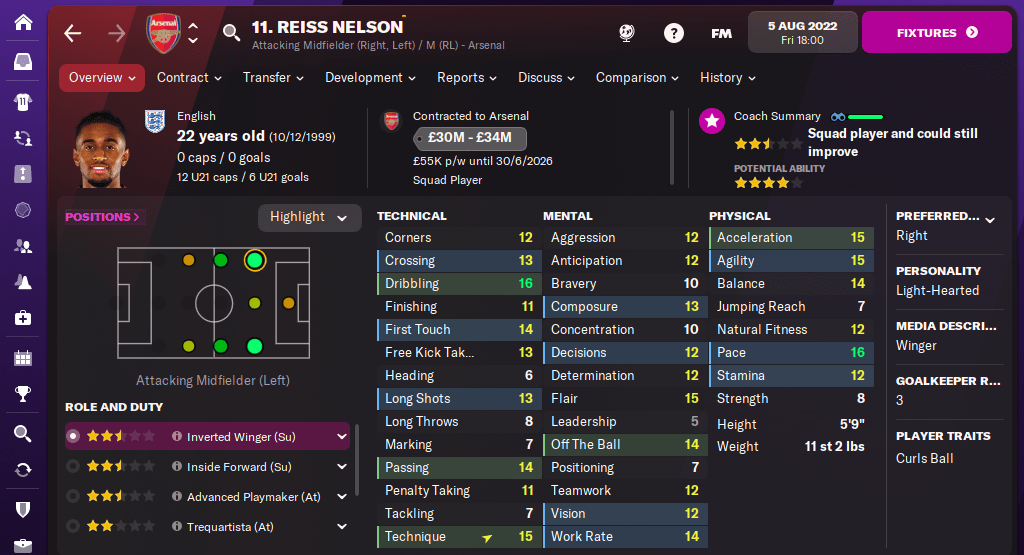
Task: Open the FM menu
Action: click(x=721, y=33)
